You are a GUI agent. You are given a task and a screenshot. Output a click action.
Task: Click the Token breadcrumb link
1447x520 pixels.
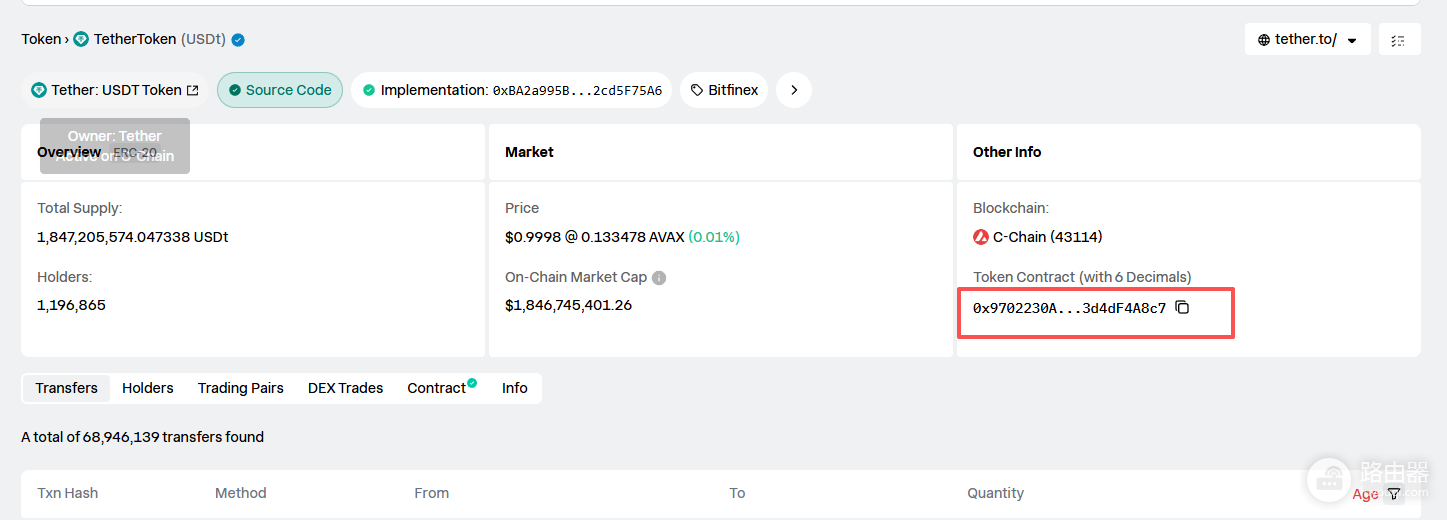coord(41,40)
